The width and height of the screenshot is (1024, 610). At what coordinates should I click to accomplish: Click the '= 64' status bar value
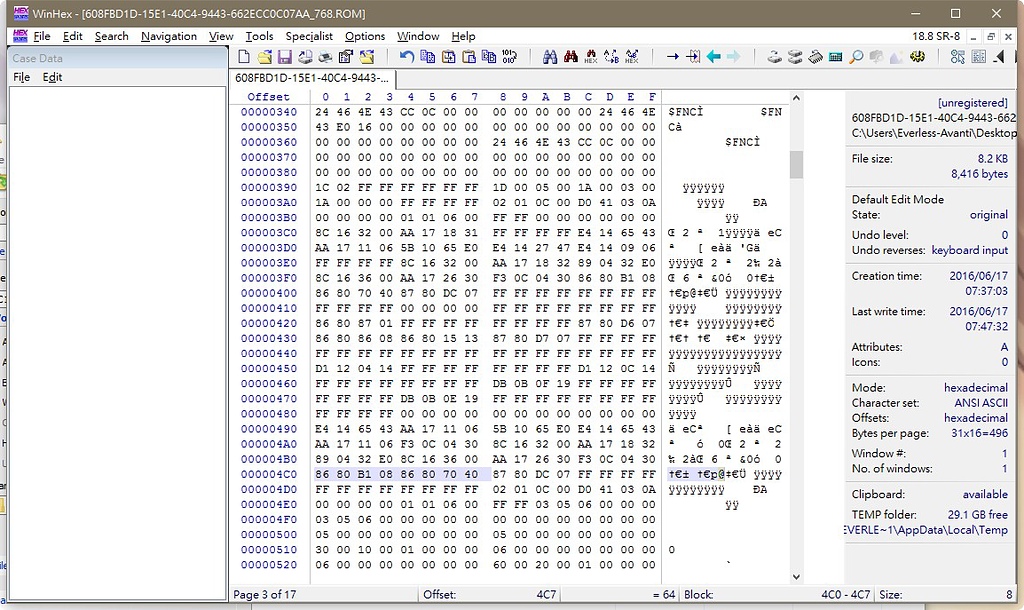664,594
